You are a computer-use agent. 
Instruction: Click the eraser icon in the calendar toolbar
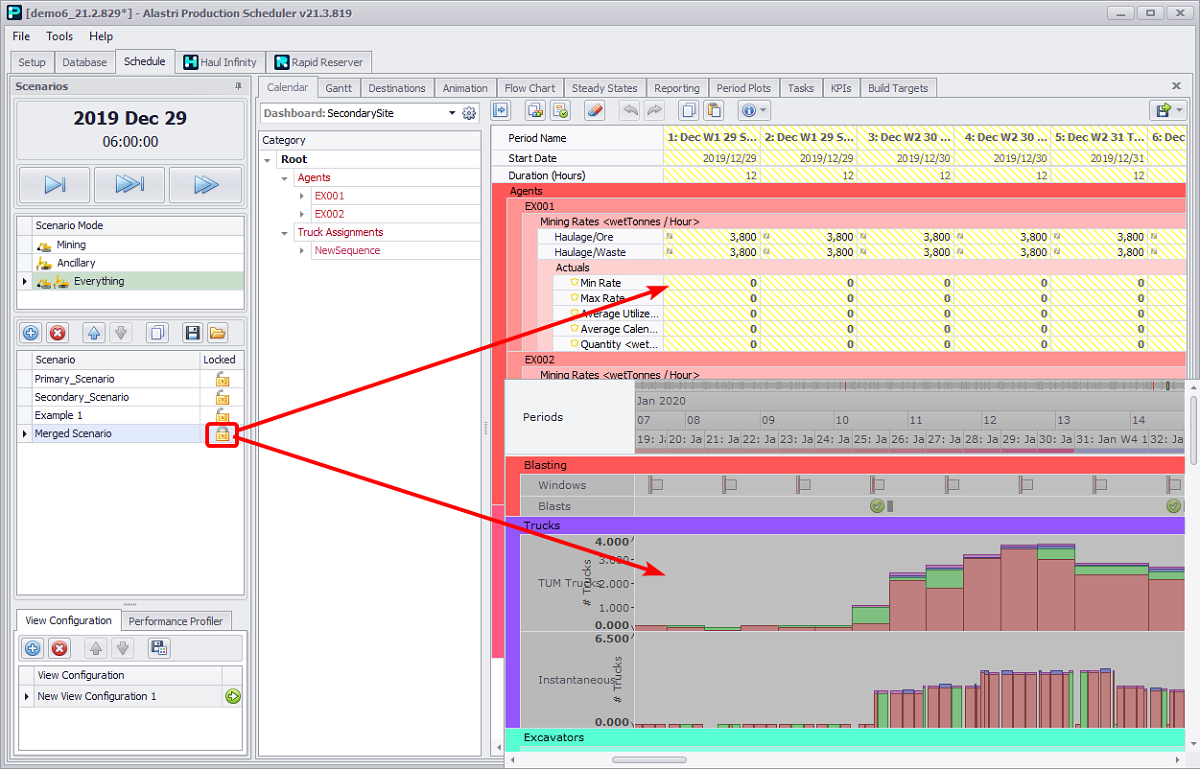[x=594, y=111]
